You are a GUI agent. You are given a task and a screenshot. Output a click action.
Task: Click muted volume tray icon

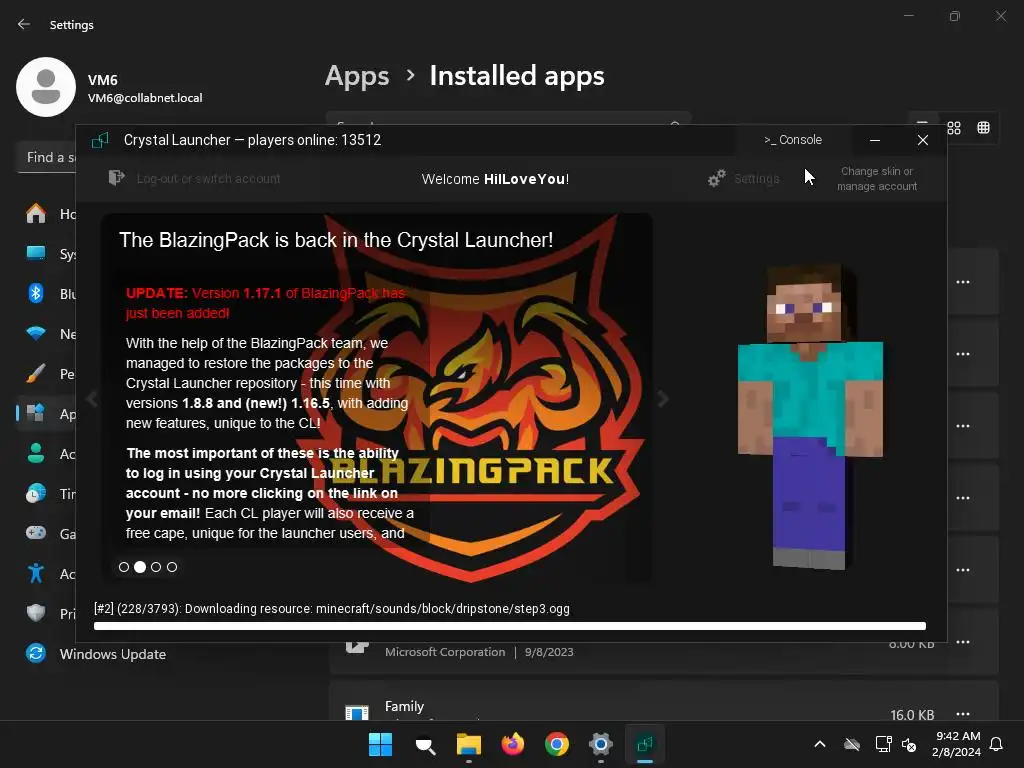[x=909, y=744]
